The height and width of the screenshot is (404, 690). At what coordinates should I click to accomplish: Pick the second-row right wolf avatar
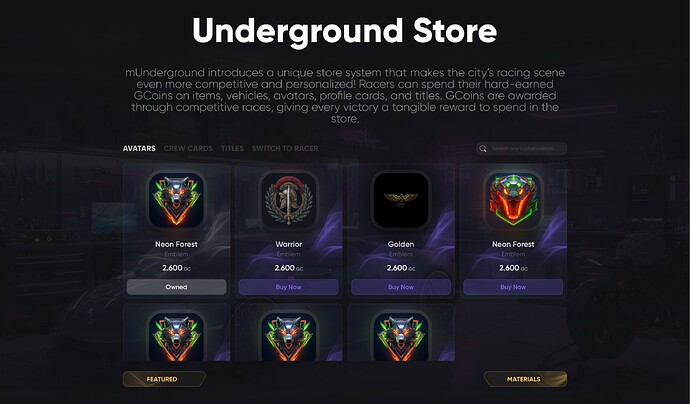pyautogui.click(x=401, y=336)
